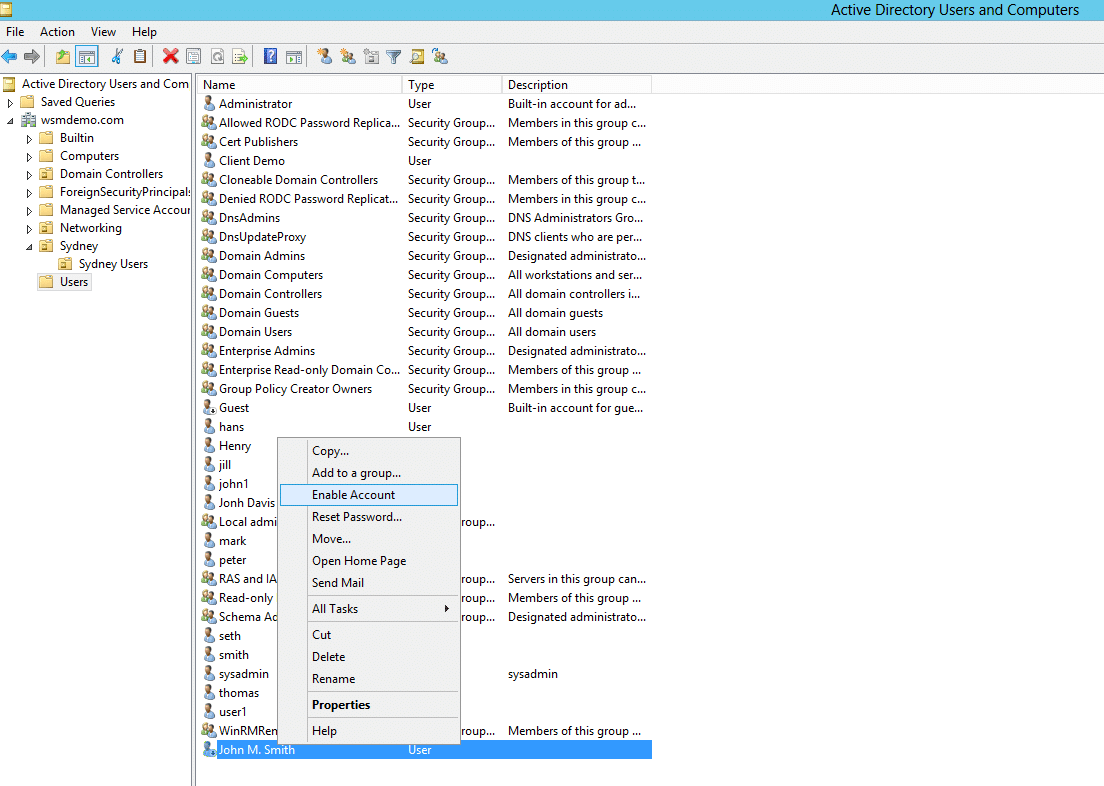
Task: Click Add to group toolbar icon
Action: click(x=440, y=56)
